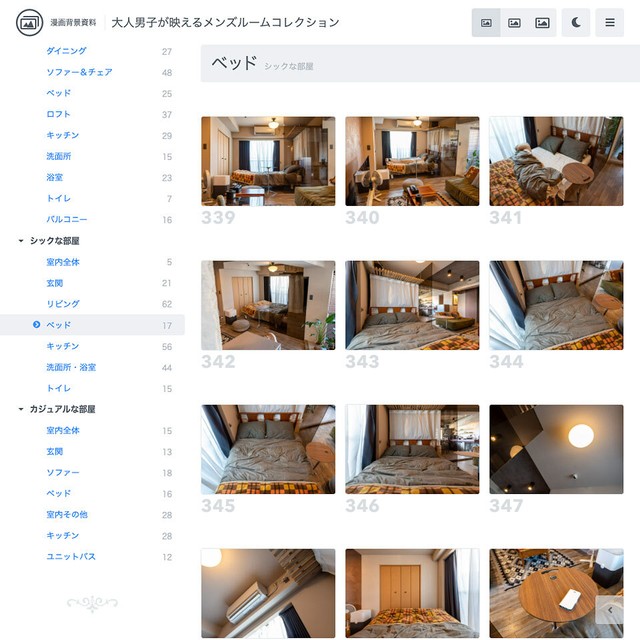This screenshot has width=640, height=640.
Task: Open the round table with phone thumbnail
Action: tap(556, 593)
